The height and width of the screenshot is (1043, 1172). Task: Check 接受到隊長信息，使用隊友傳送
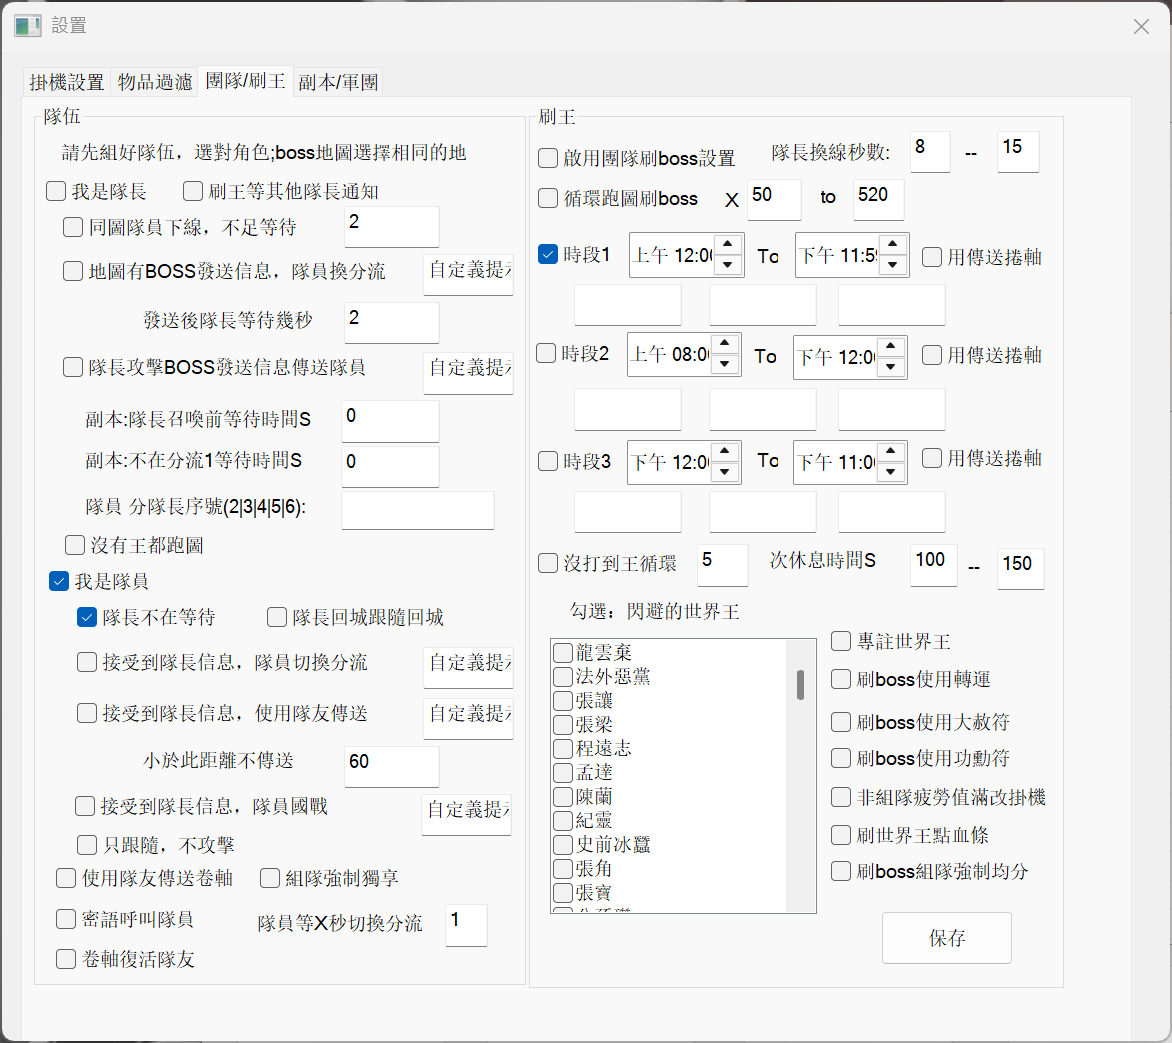pyautogui.click(x=87, y=713)
